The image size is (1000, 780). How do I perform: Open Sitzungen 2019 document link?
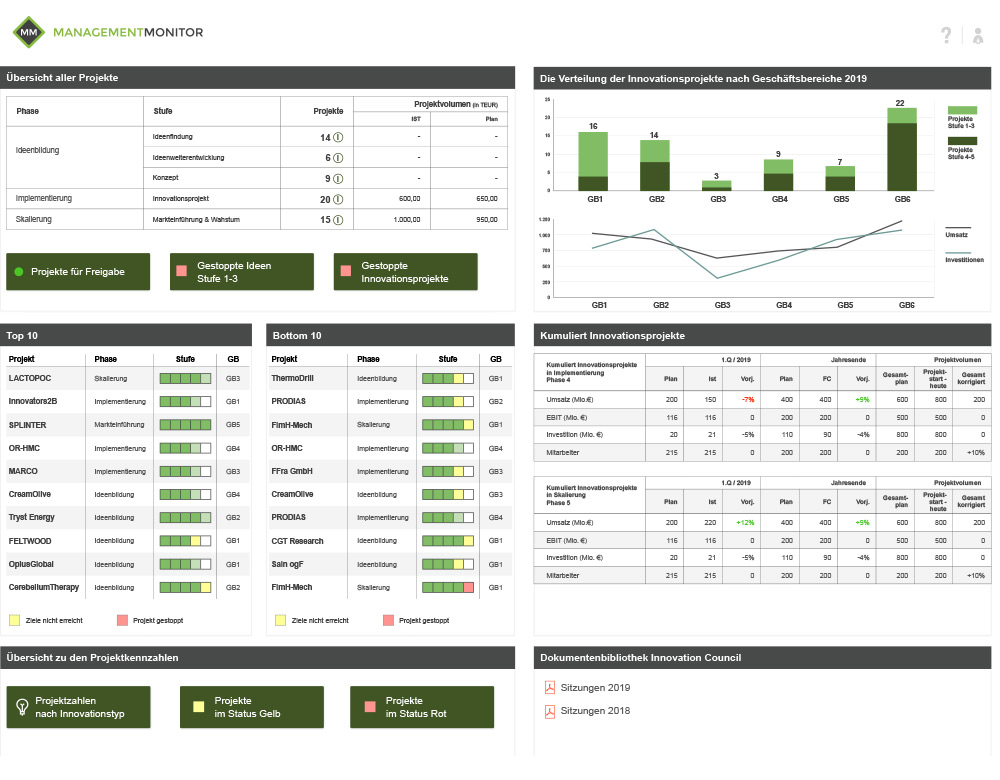pos(595,688)
